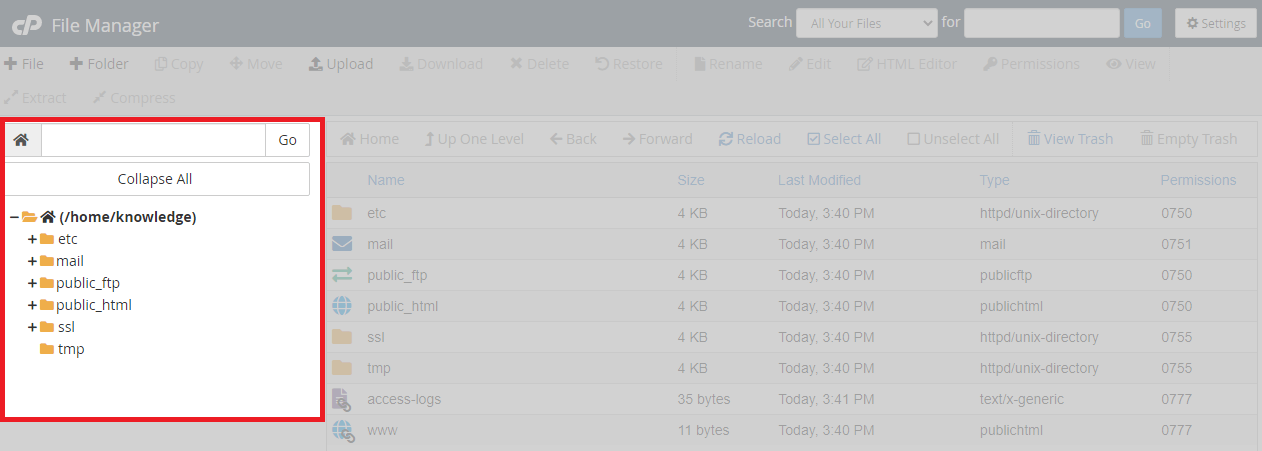Screen dimensions: 1262x451
Task: Reload the file listing
Action: point(750,139)
